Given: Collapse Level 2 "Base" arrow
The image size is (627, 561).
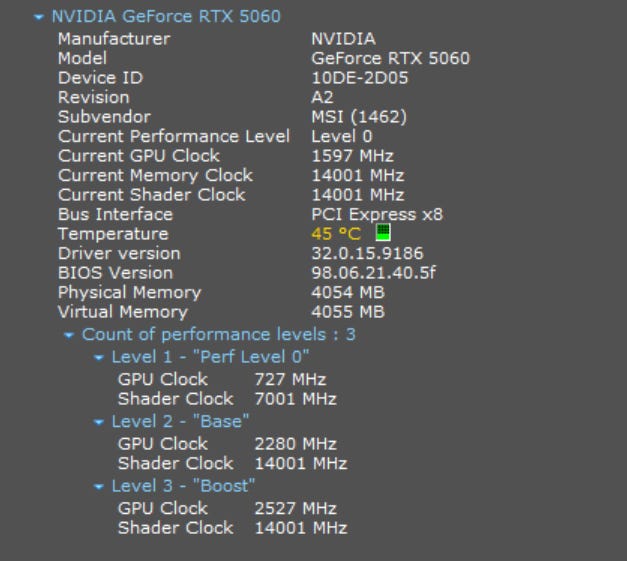Looking at the screenshot, I should click(99, 422).
